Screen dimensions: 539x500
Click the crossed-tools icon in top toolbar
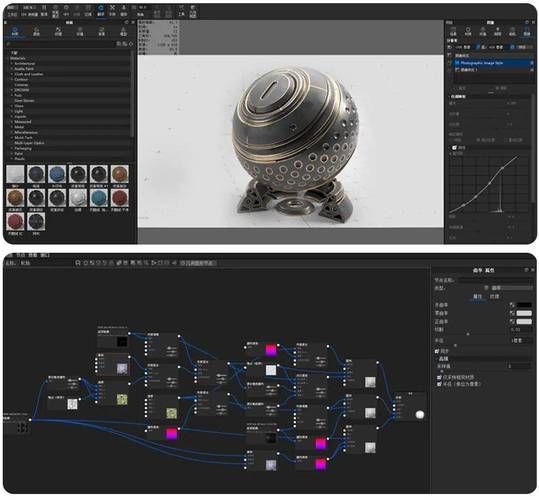point(112,10)
